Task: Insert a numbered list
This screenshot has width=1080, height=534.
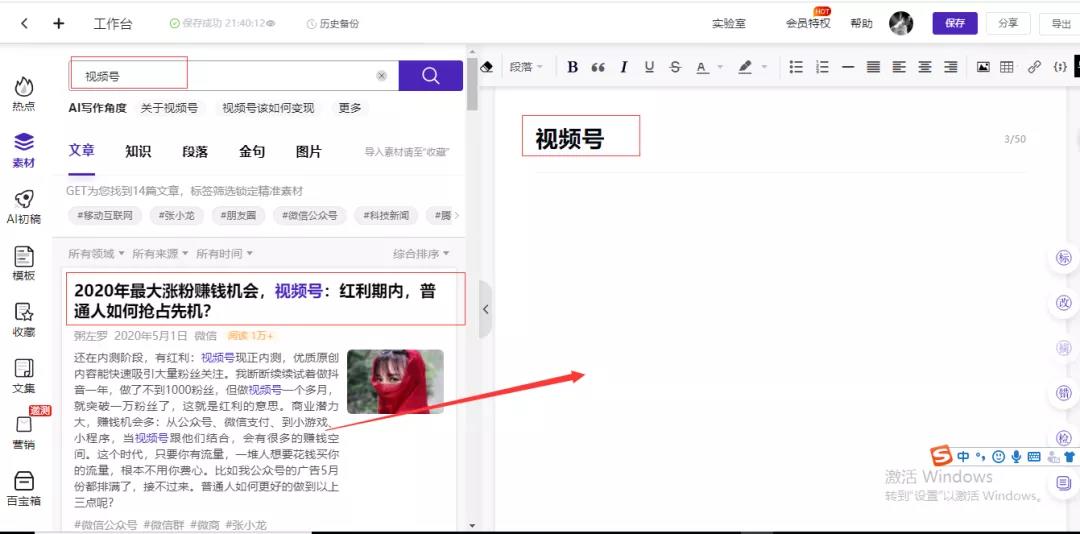Action: click(x=822, y=67)
